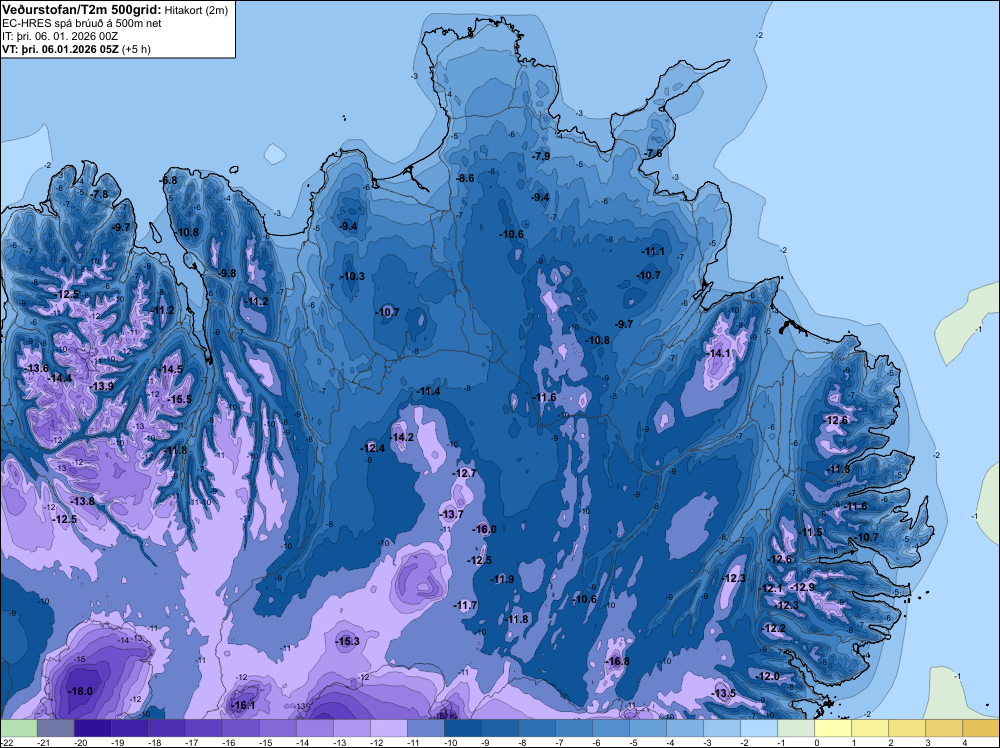Click the -13.5 temperature value
Viewport: 1000px width, 748px height.
(x=724, y=693)
